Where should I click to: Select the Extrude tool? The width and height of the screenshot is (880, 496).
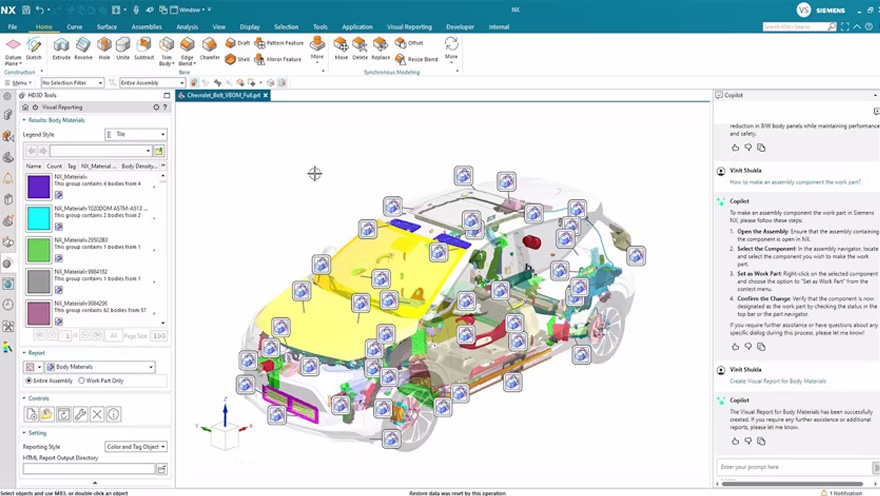(62, 46)
